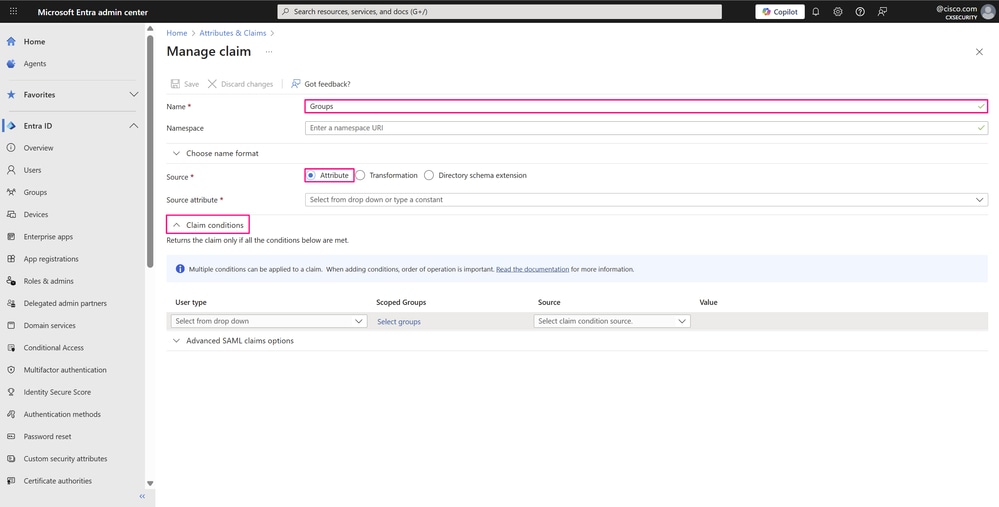999x507 pixels.
Task: Click the Save button
Action: pyautogui.click(x=185, y=84)
